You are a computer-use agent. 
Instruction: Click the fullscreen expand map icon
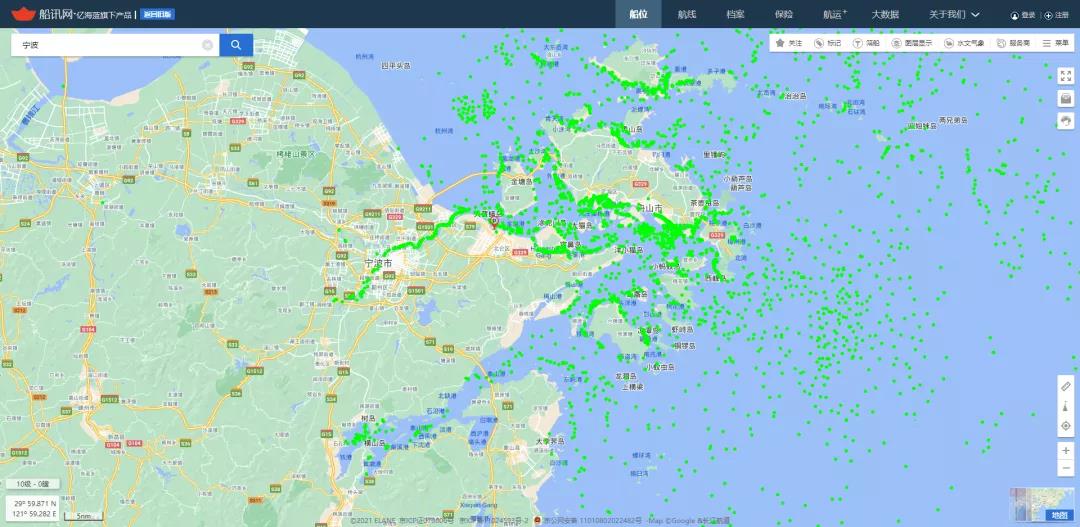click(x=1066, y=77)
